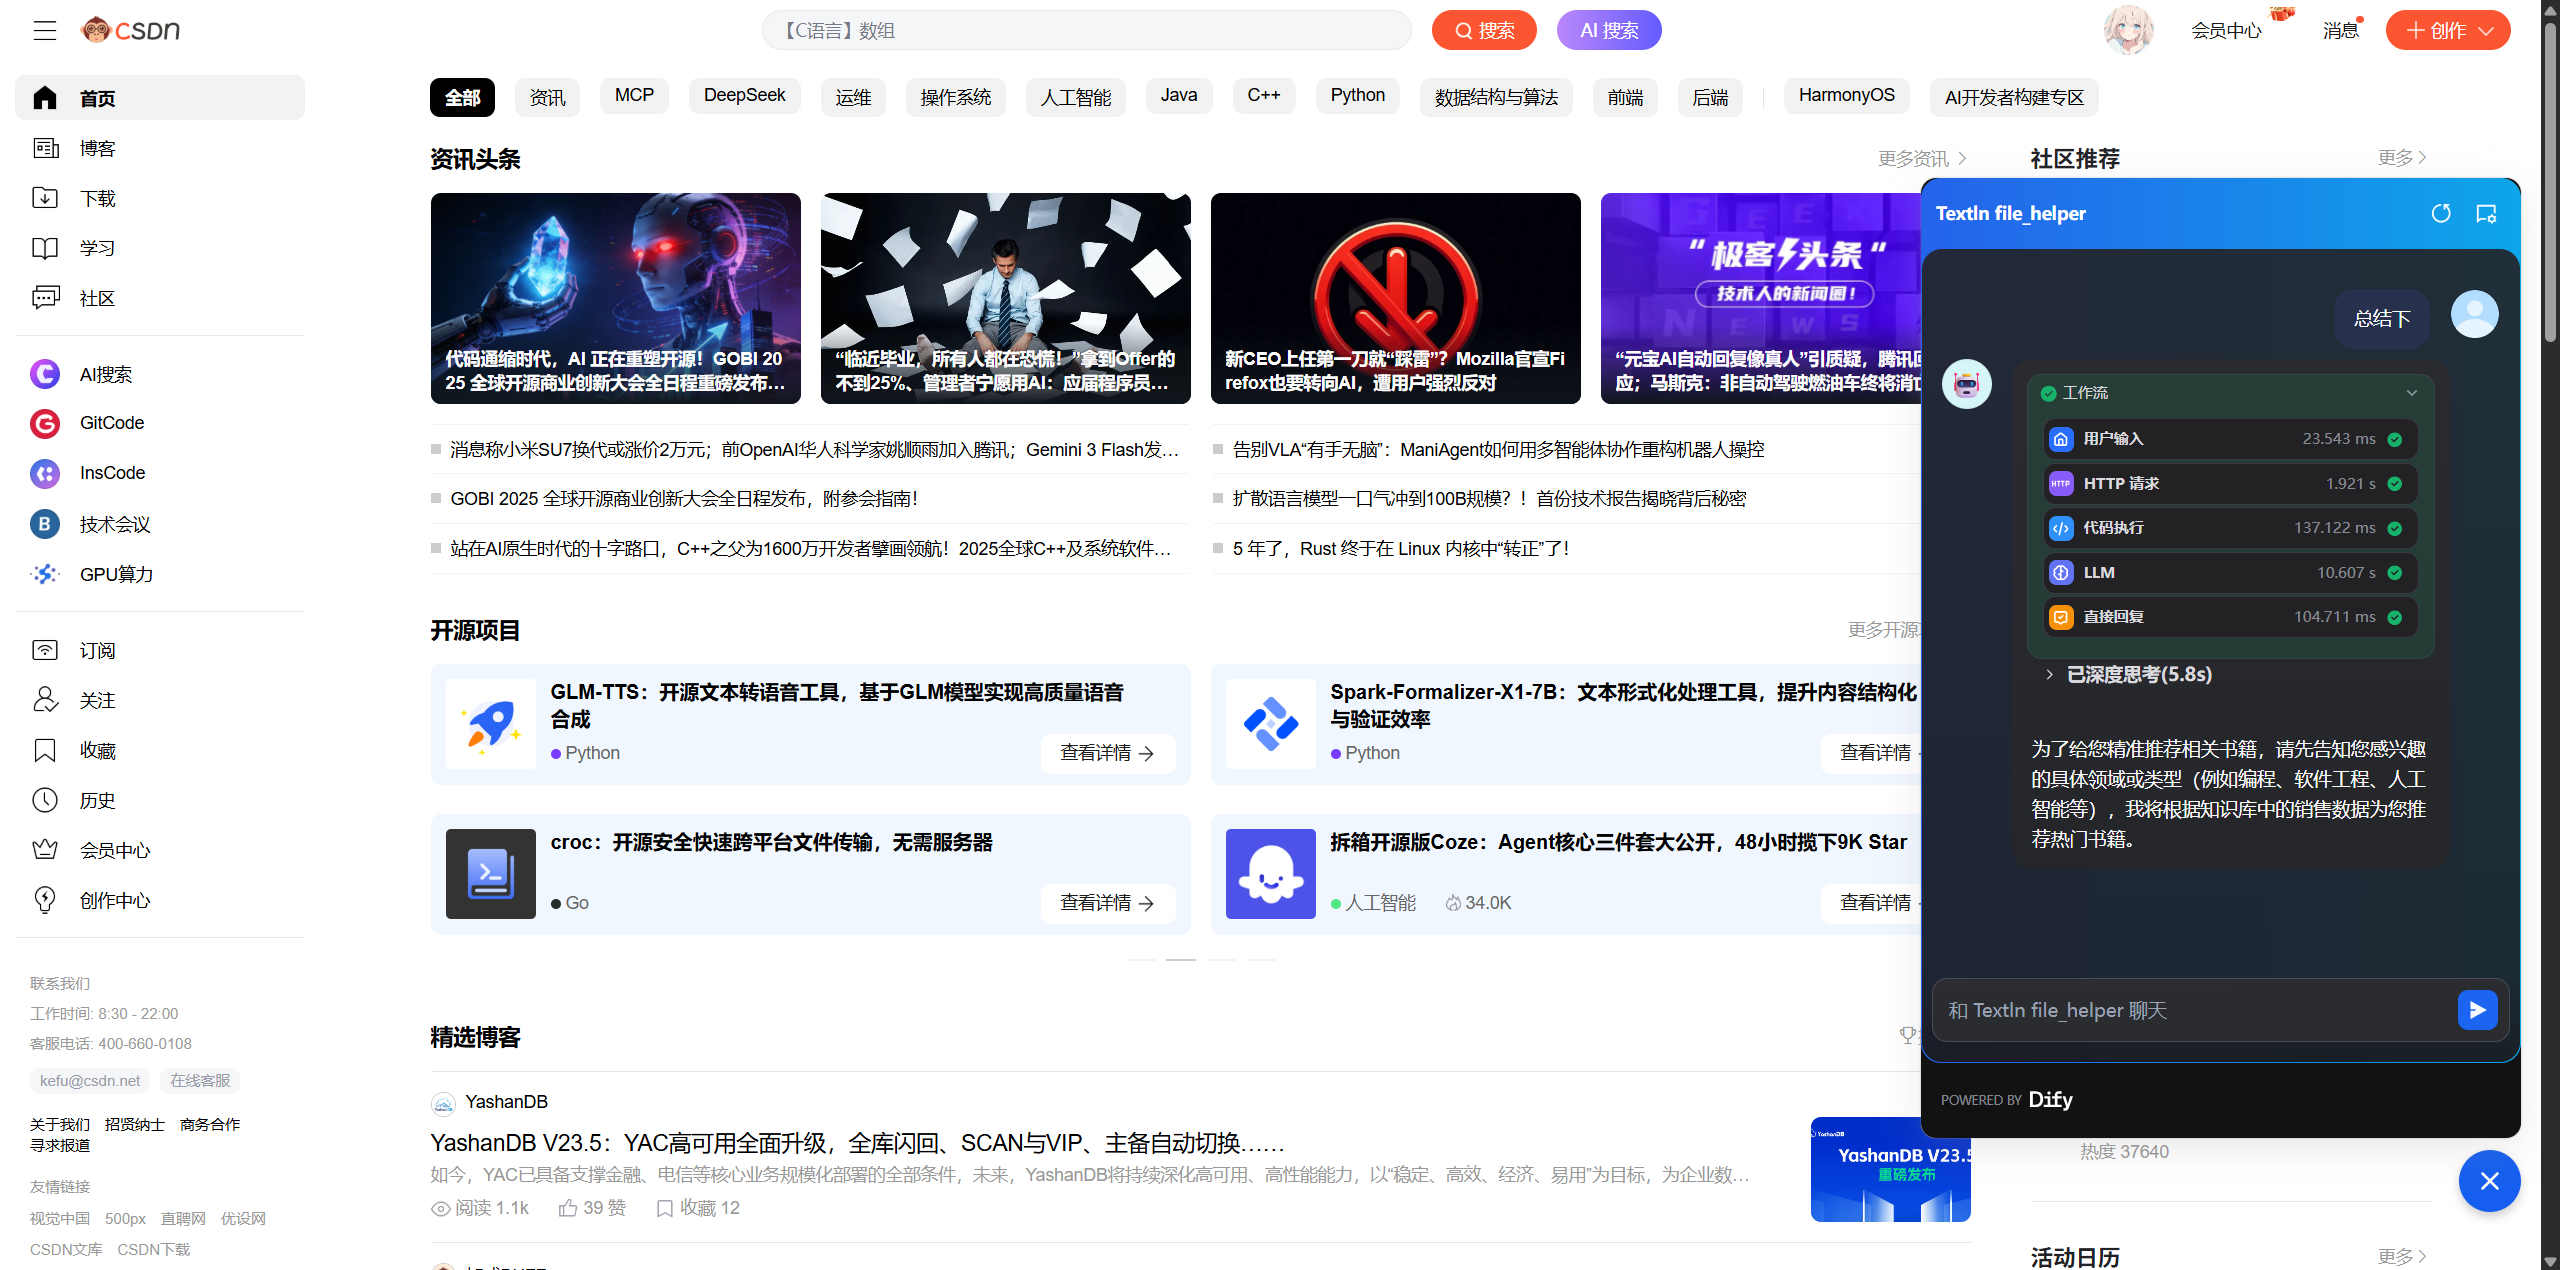2560x1270 pixels.
Task: Click the chat reset conversation icon
Action: click(x=2441, y=213)
